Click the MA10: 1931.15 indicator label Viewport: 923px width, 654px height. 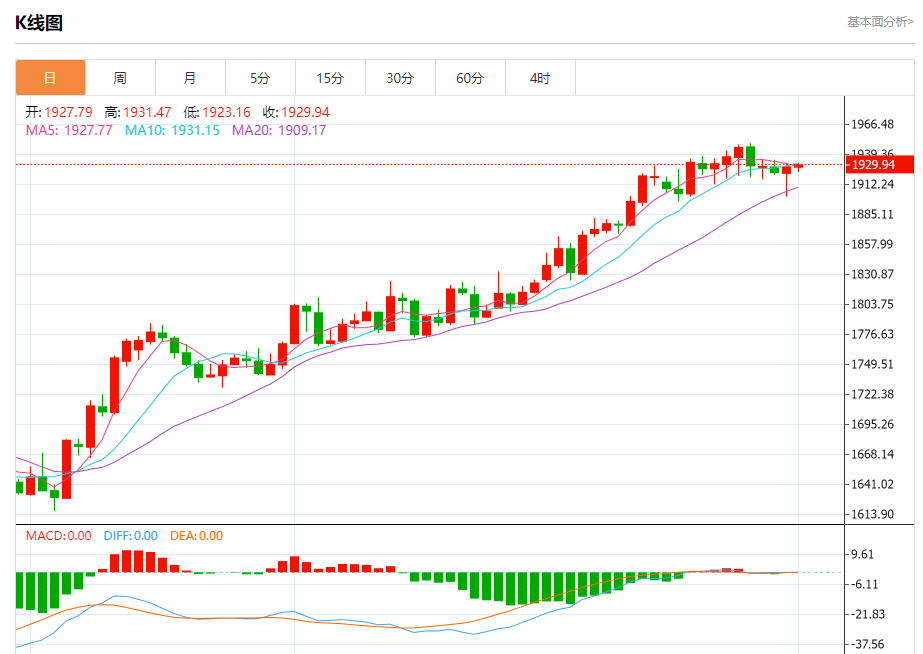[172, 130]
